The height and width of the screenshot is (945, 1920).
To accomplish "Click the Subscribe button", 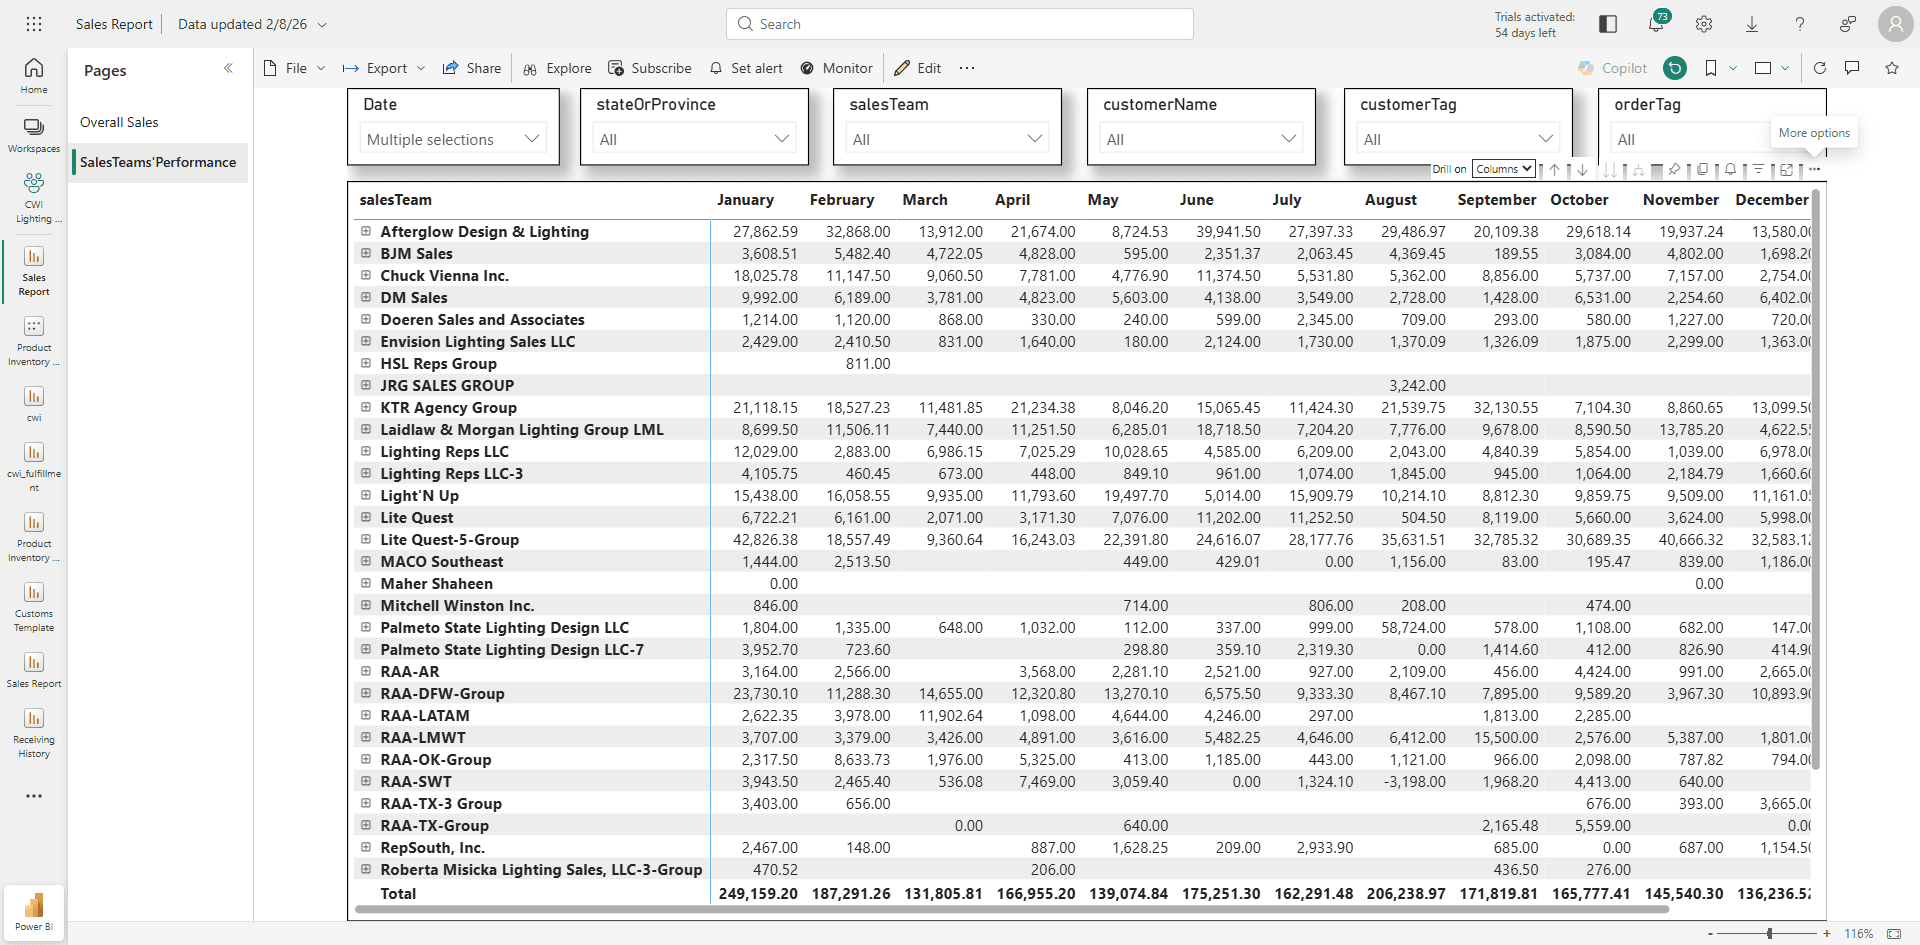I will (650, 68).
